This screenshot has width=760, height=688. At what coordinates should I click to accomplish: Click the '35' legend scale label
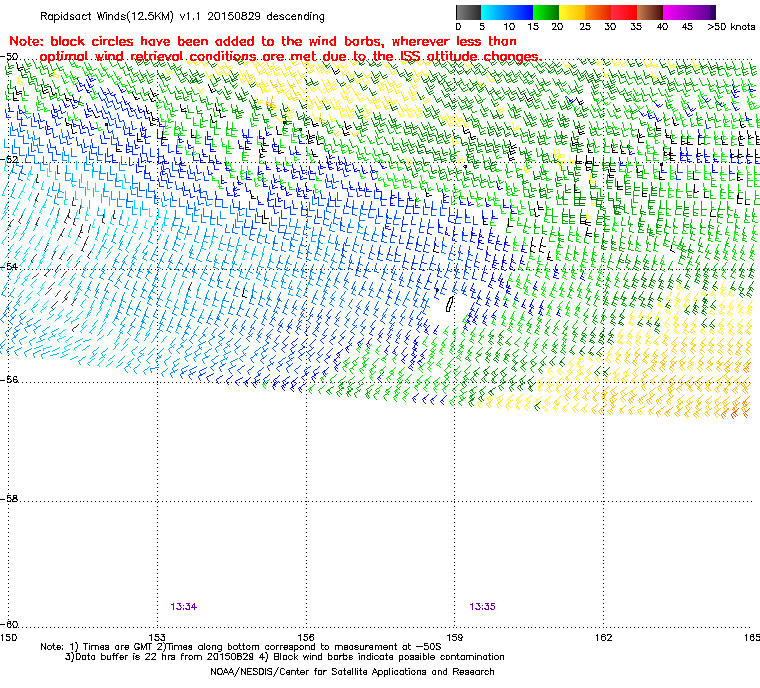pyautogui.click(x=636, y=27)
